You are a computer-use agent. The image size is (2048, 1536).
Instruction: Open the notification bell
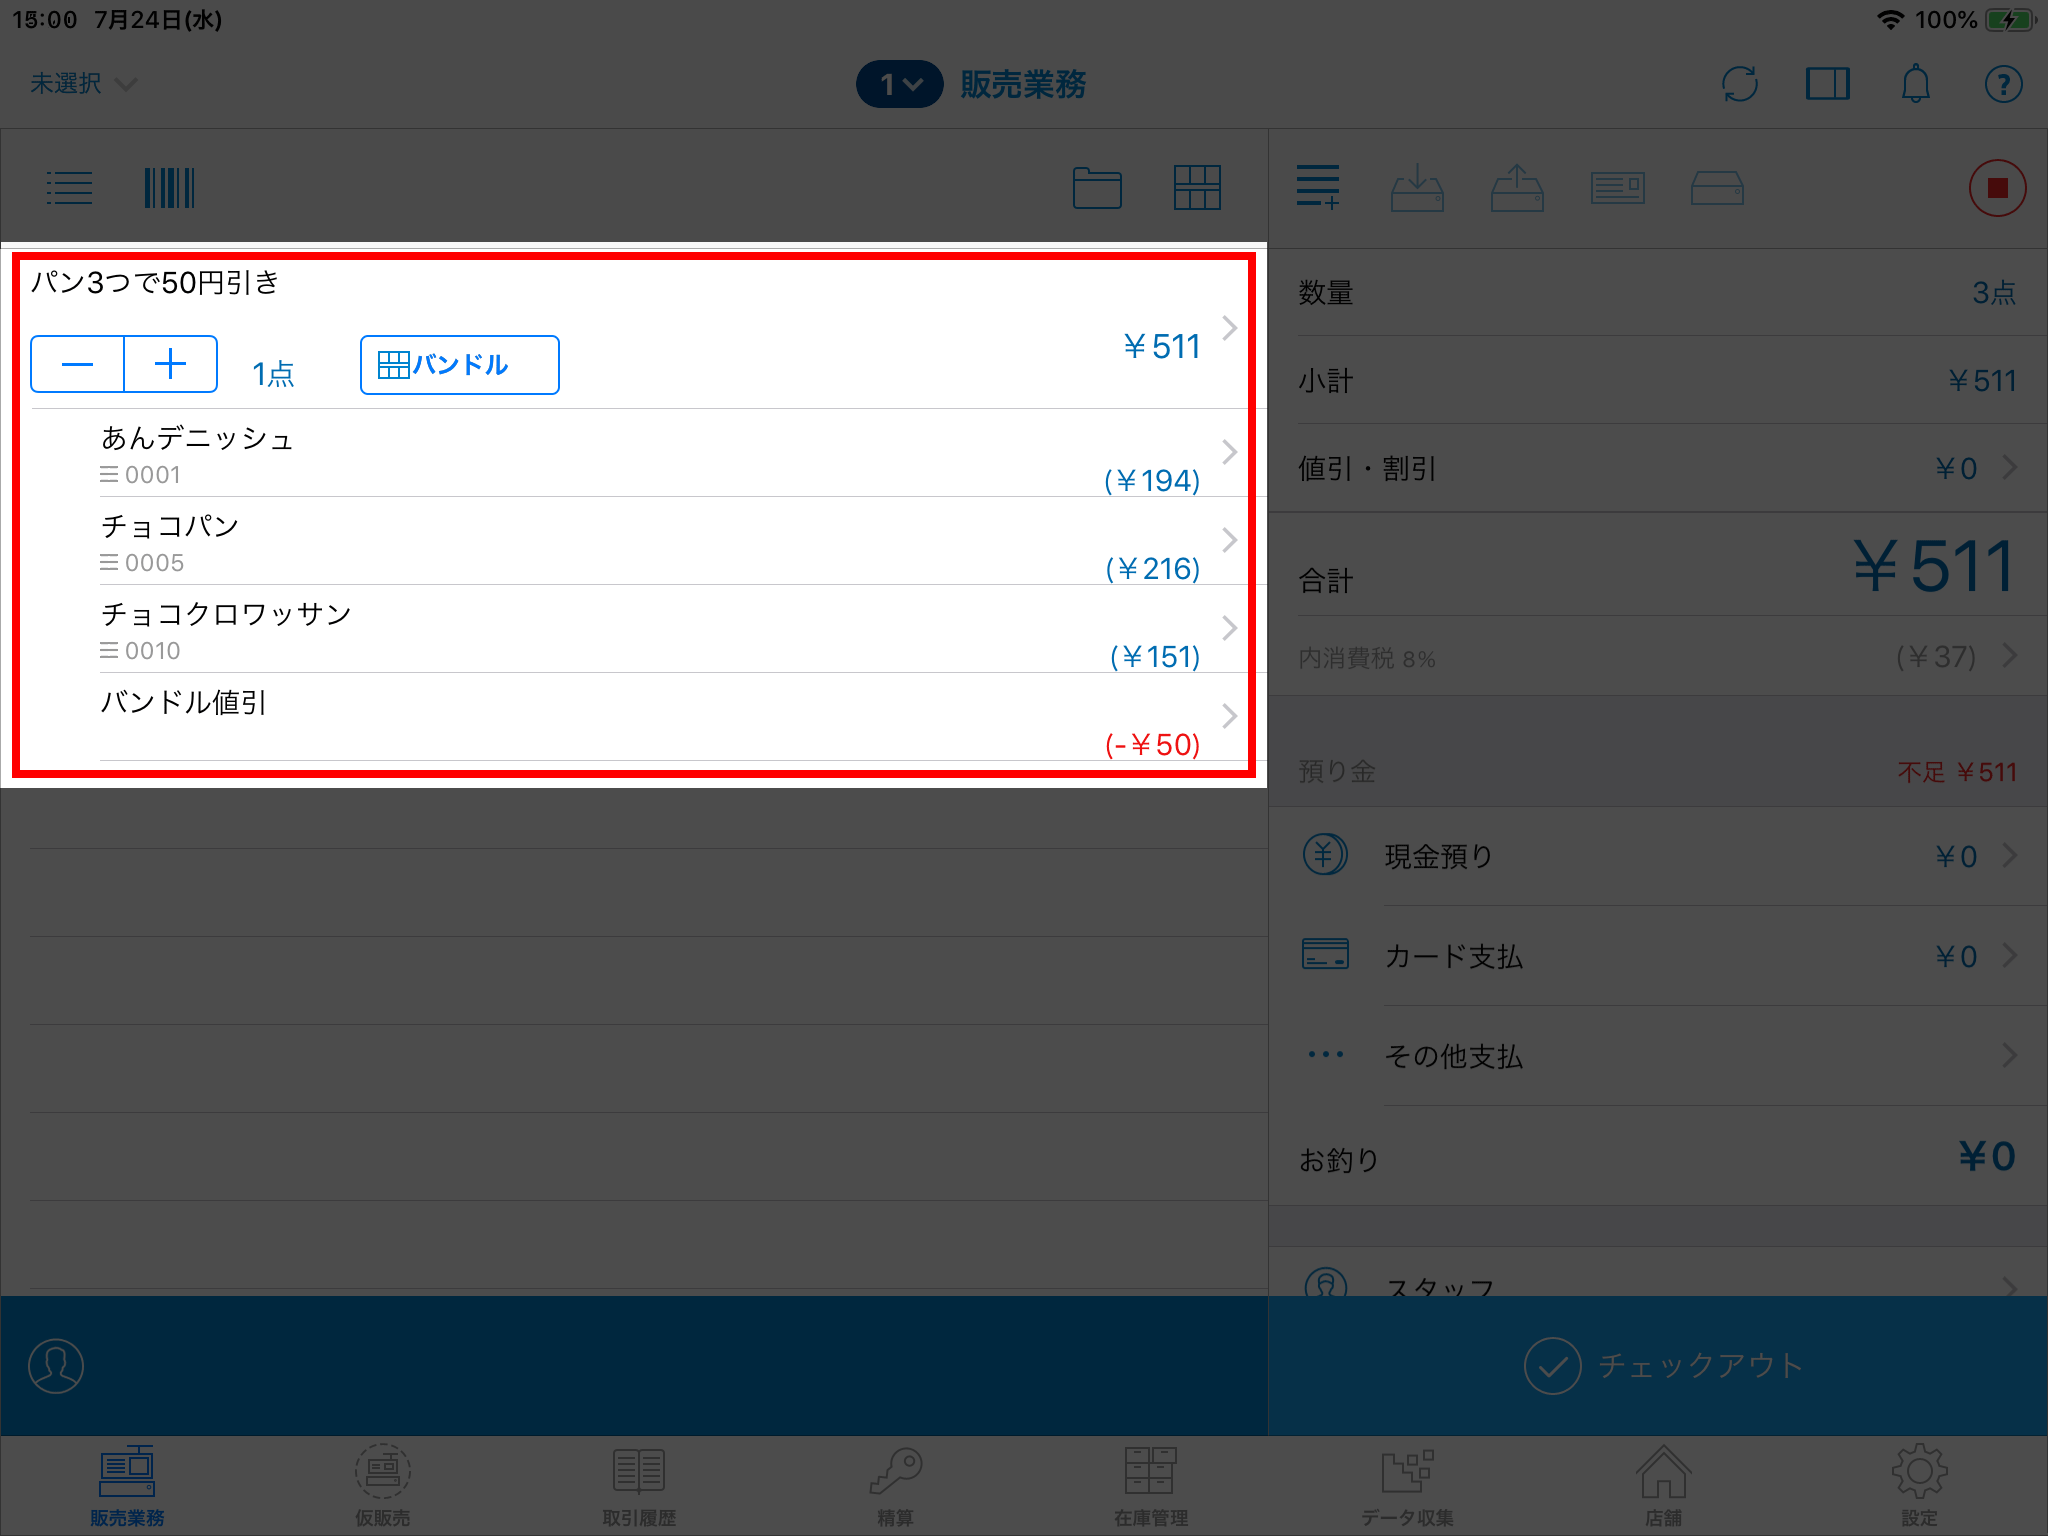[x=1915, y=84]
